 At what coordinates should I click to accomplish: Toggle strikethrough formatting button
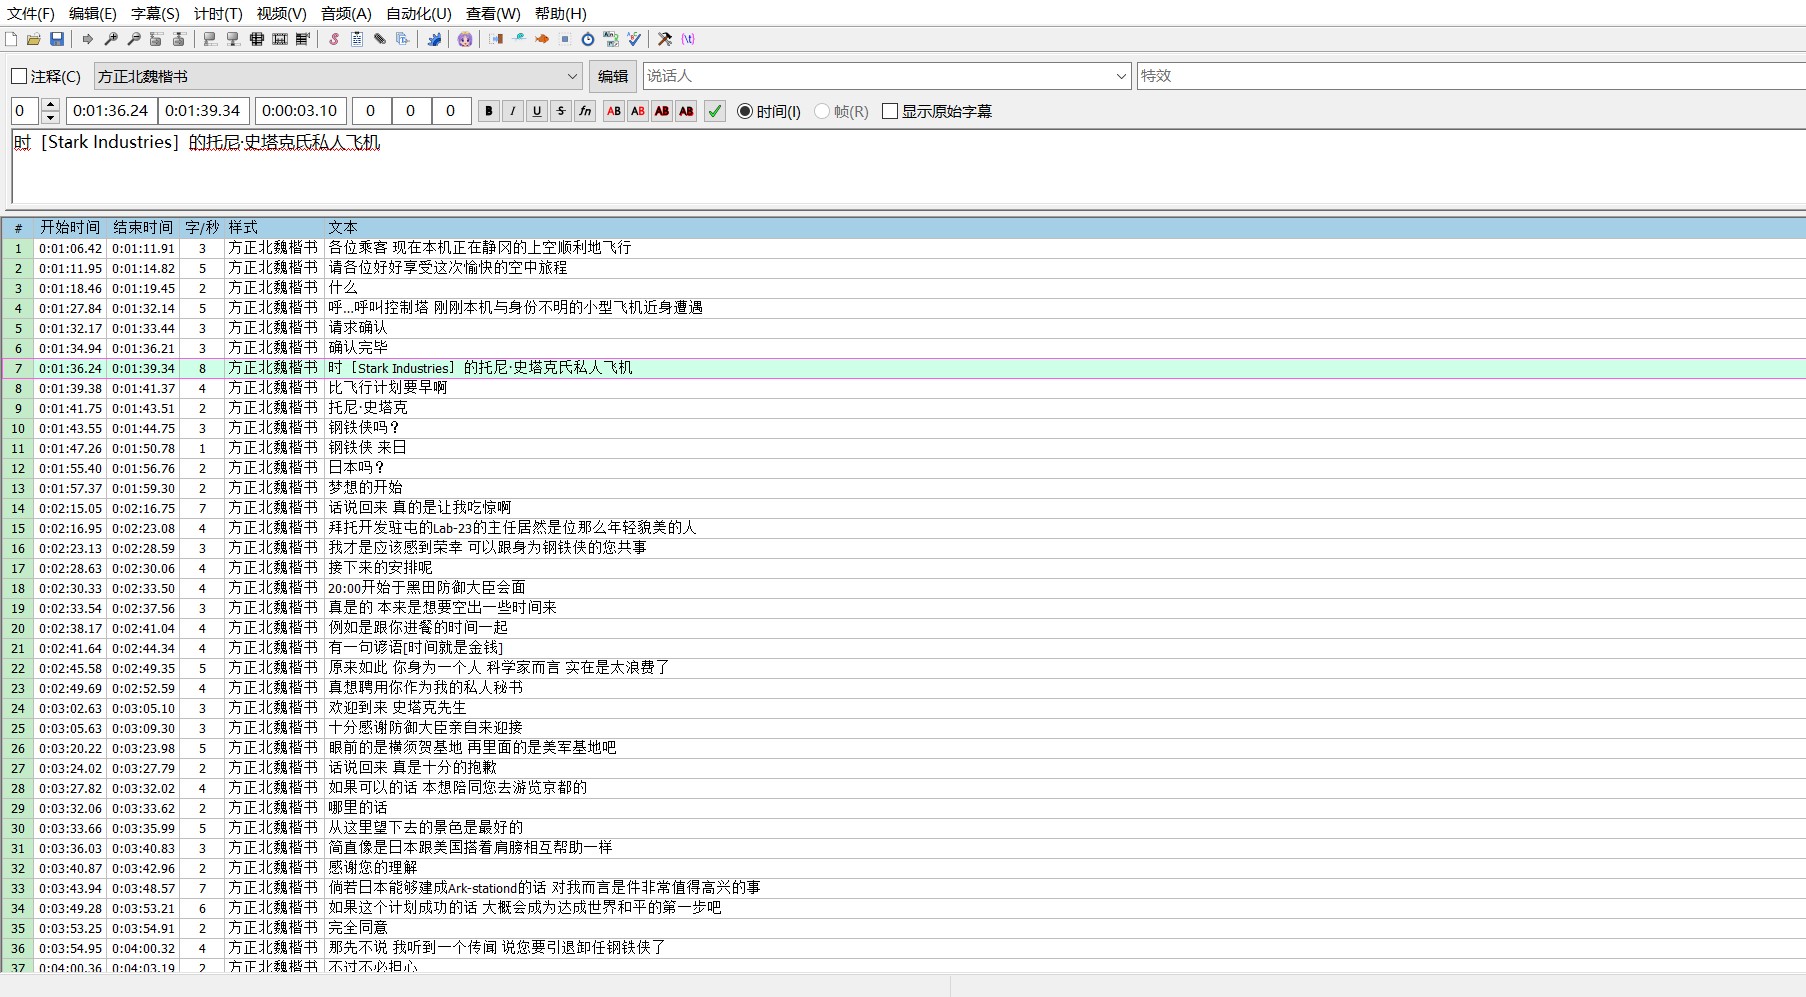(x=561, y=111)
